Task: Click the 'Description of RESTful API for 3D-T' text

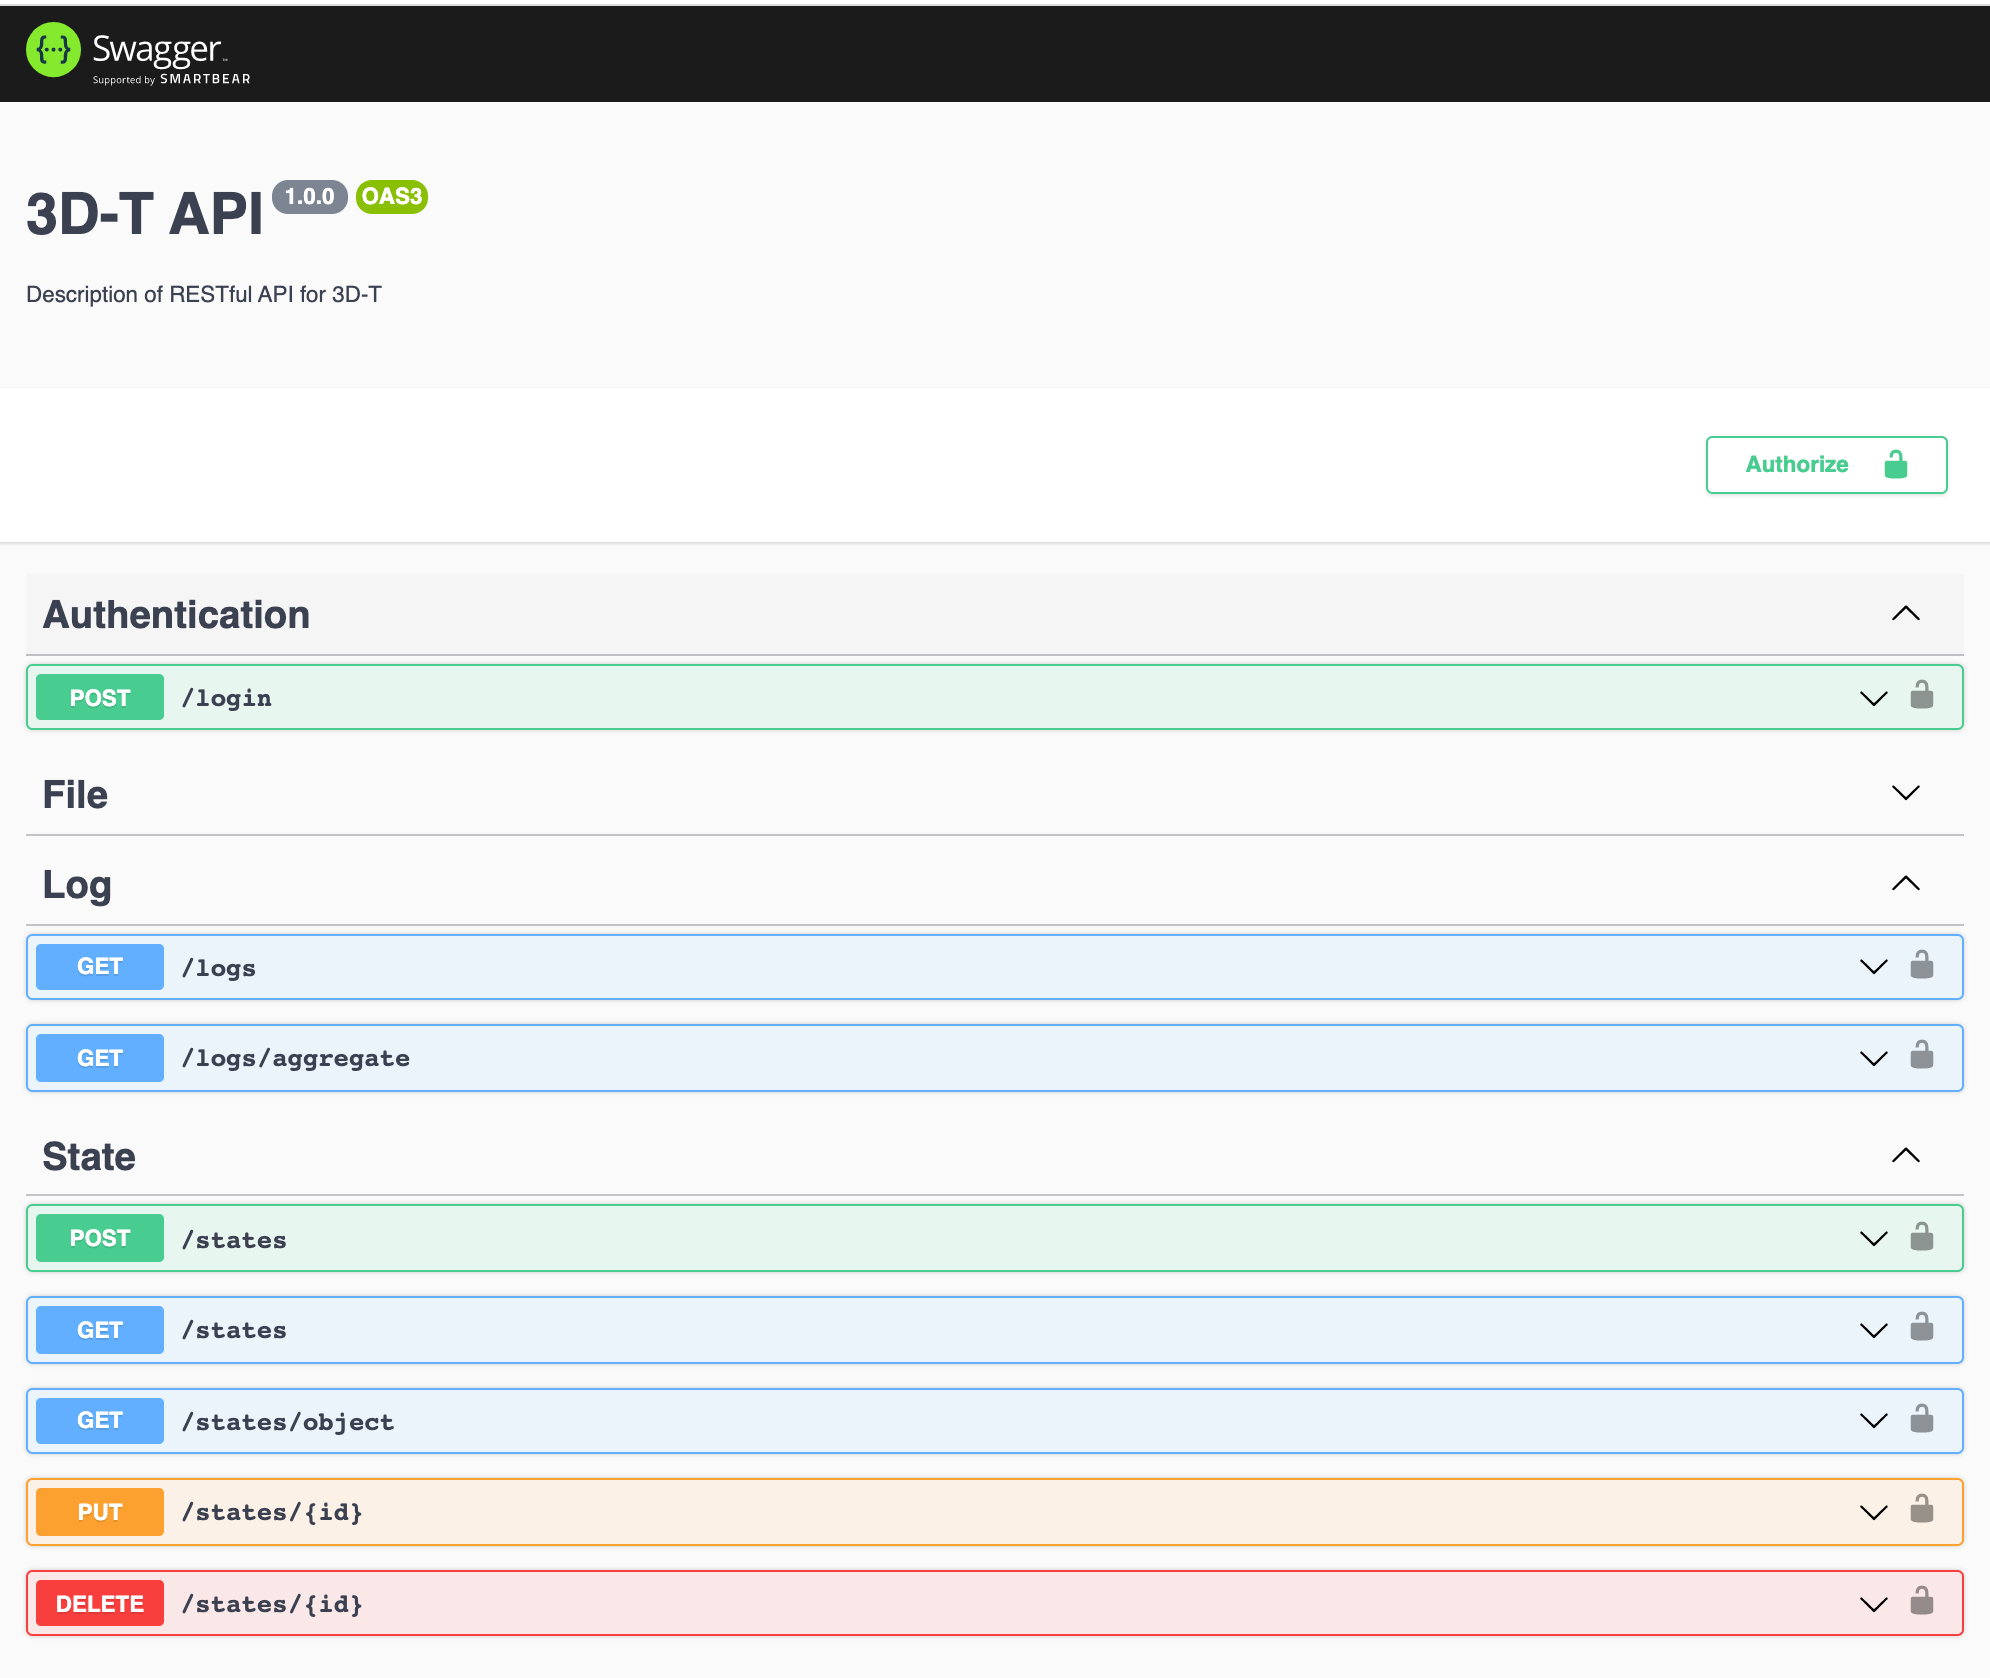Action: pyautogui.click(x=204, y=295)
